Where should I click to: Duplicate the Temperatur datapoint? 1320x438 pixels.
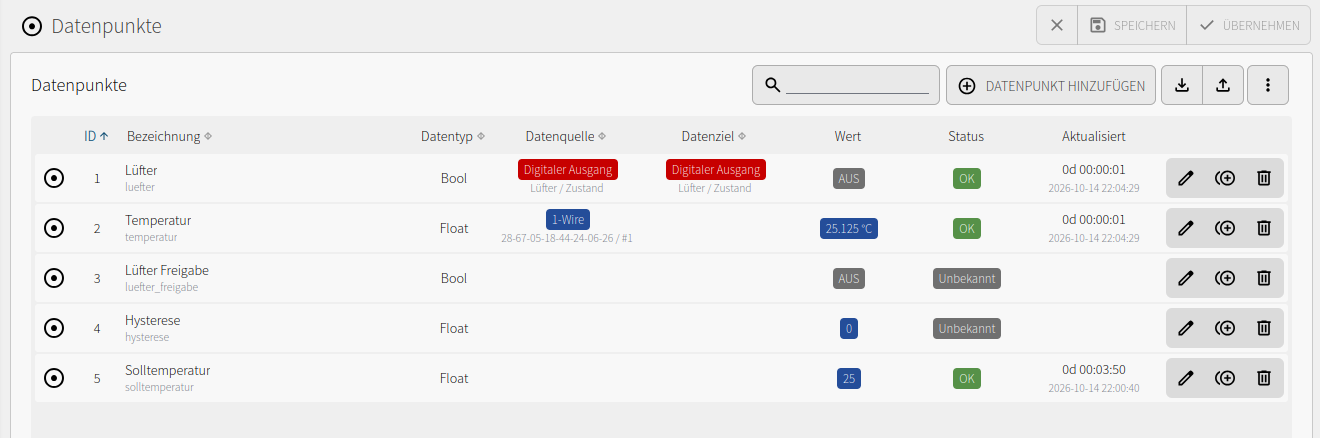1225,228
